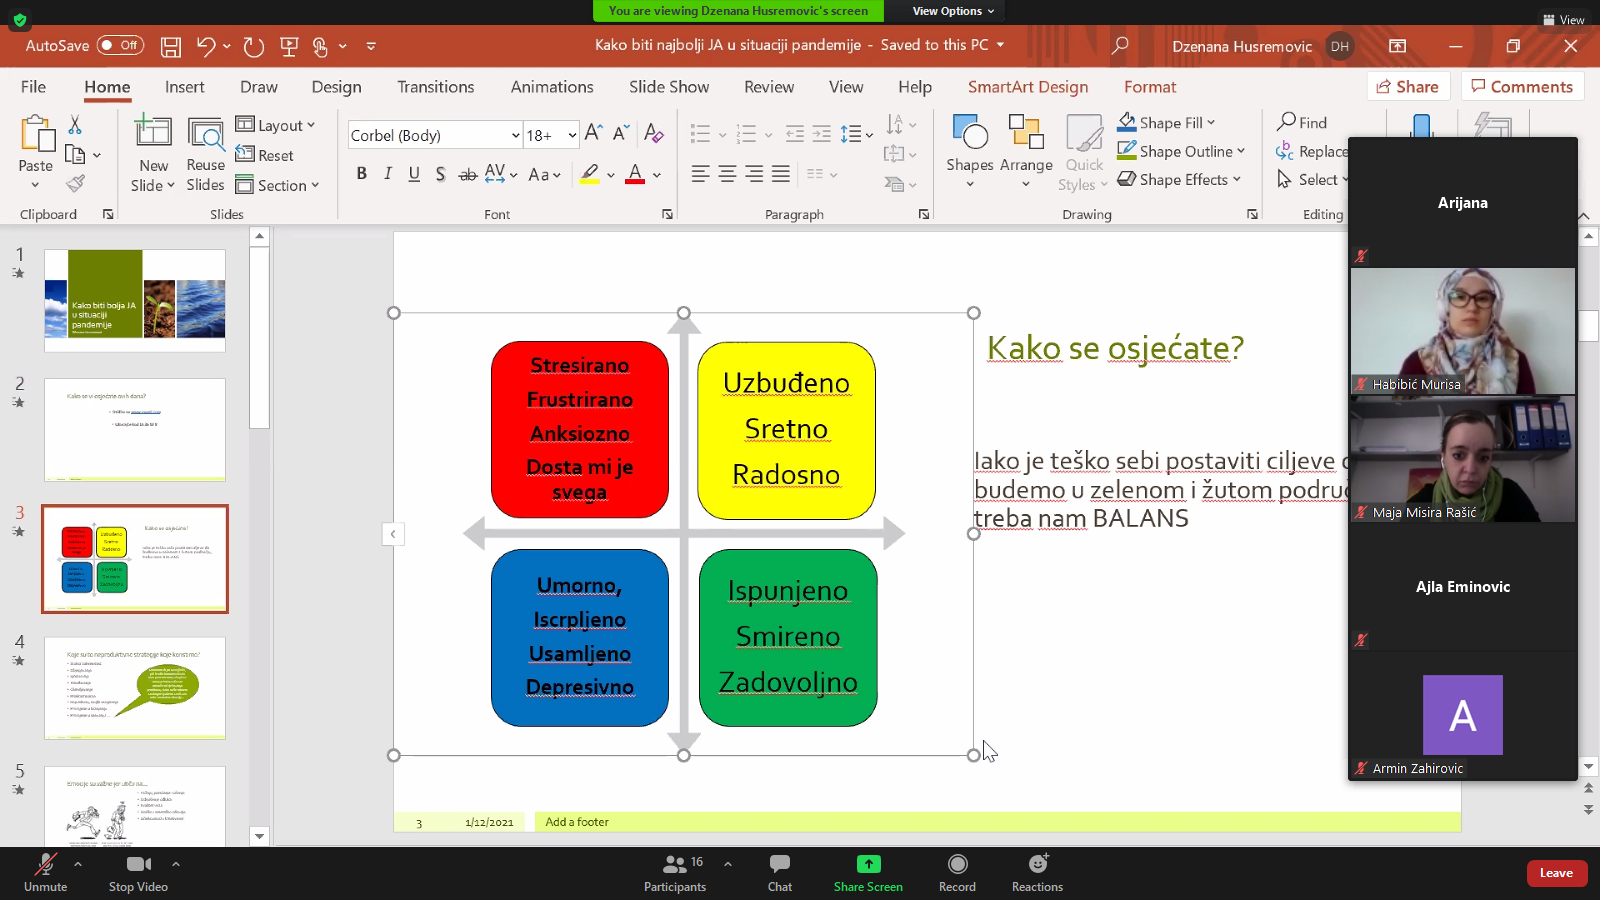Select the Format Painter brush
Screen dimensions: 1600x900
(75, 183)
